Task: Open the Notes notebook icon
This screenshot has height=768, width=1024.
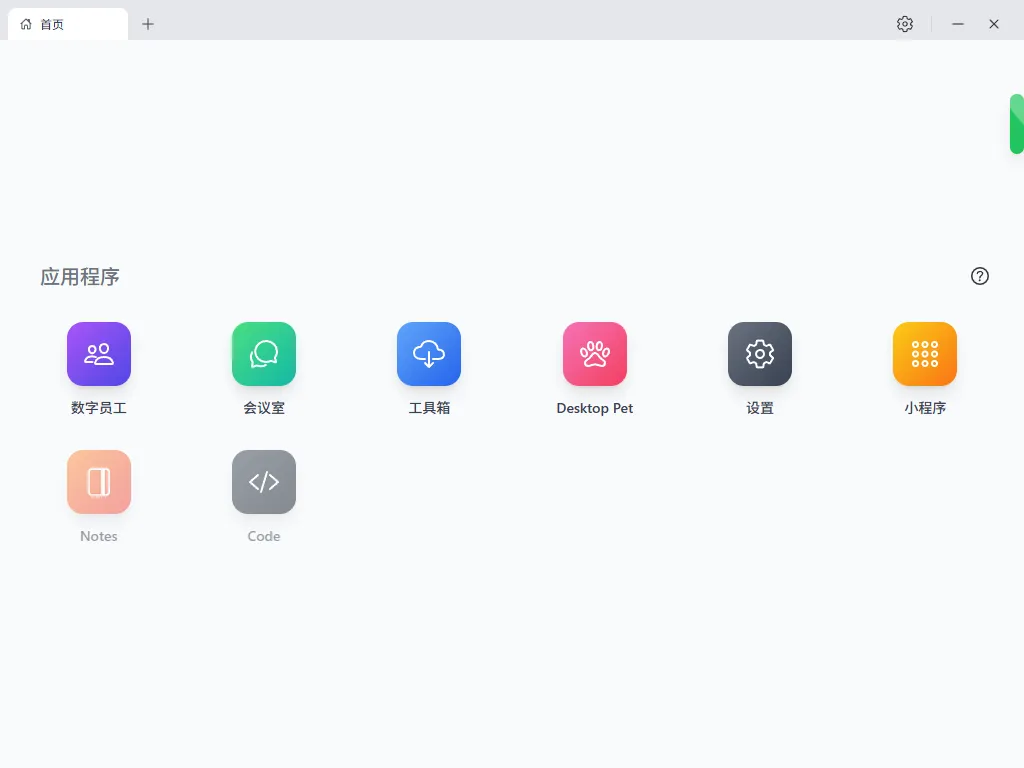Action: click(x=99, y=482)
